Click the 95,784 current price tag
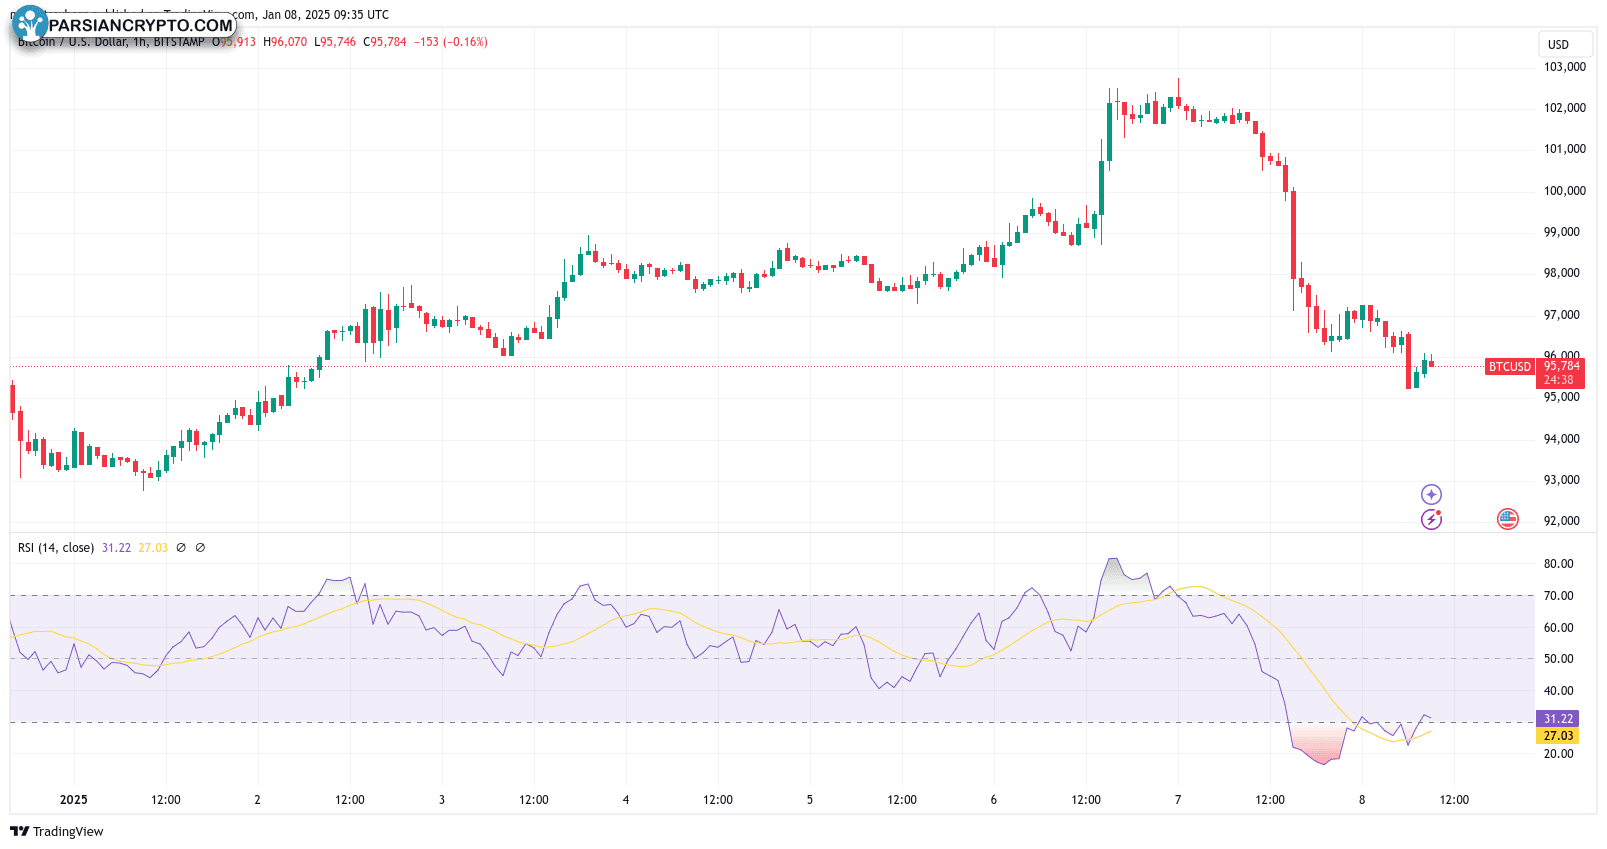The image size is (1607, 849). coord(1562,366)
